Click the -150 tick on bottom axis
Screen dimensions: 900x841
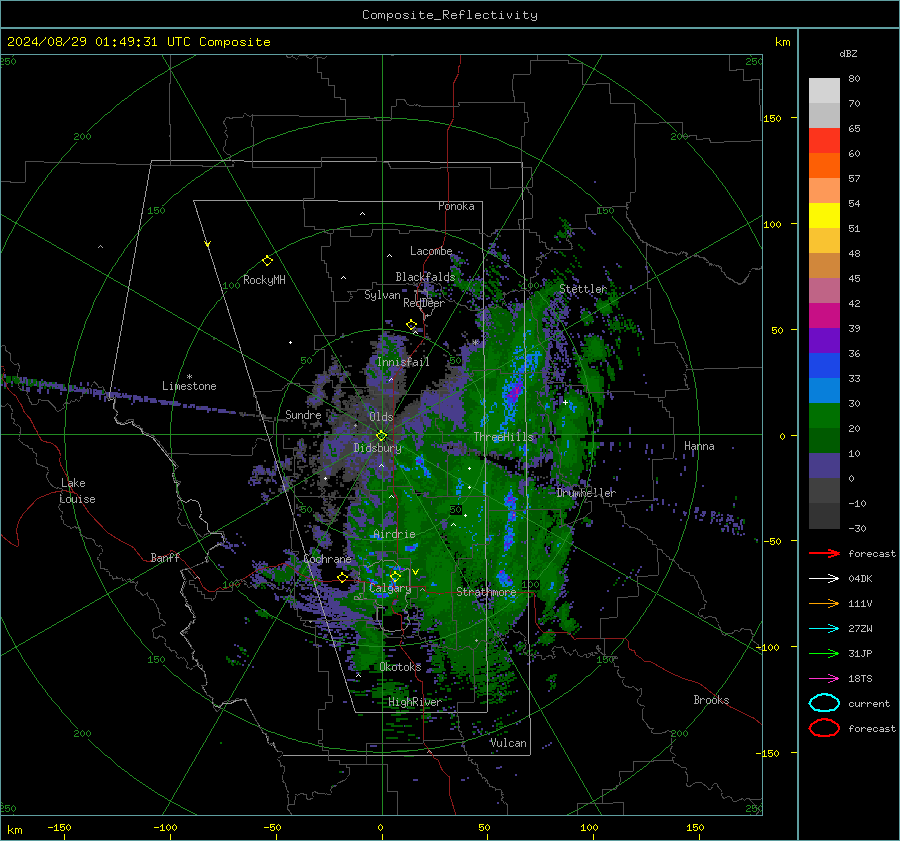59,827
